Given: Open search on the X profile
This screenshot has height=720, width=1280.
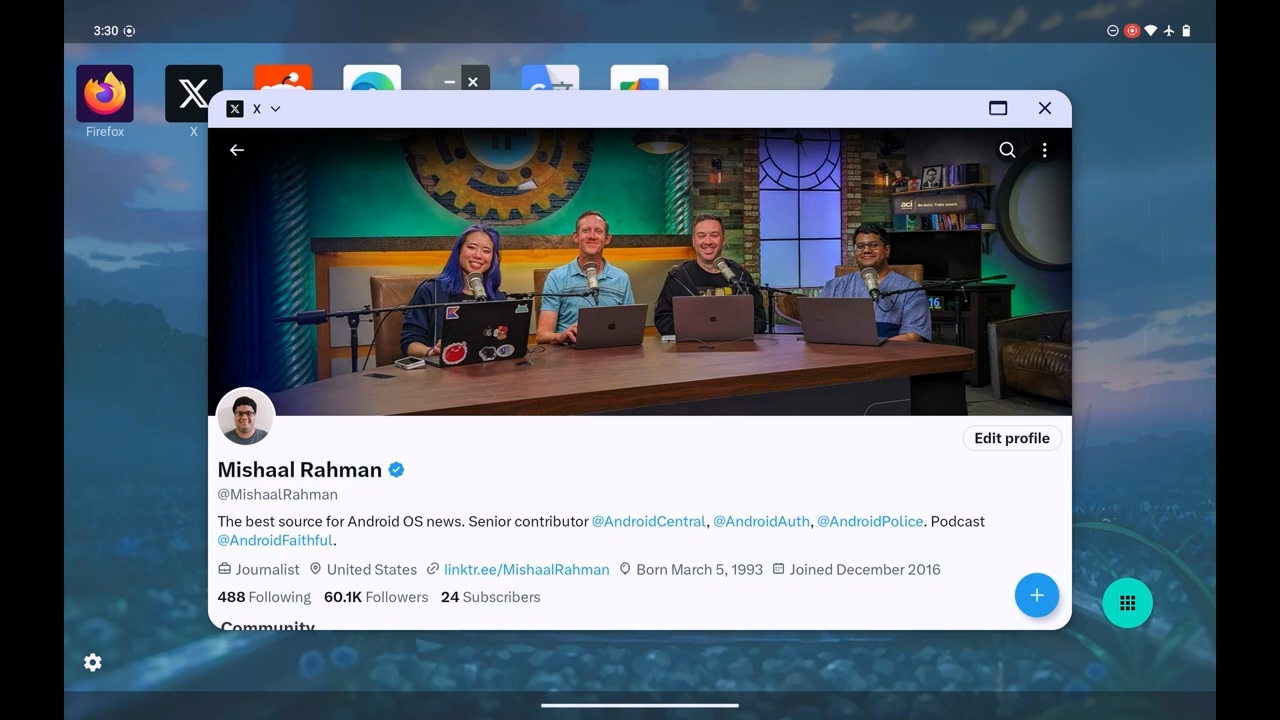Looking at the screenshot, I should click(x=1007, y=150).
